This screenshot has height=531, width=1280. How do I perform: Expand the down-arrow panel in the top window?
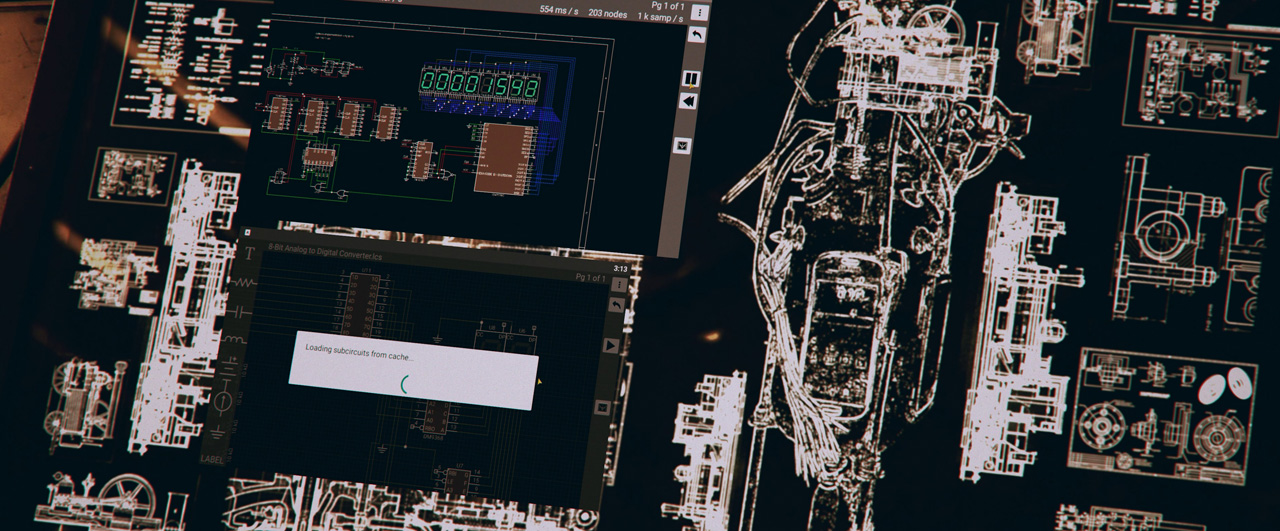[684, 145]
